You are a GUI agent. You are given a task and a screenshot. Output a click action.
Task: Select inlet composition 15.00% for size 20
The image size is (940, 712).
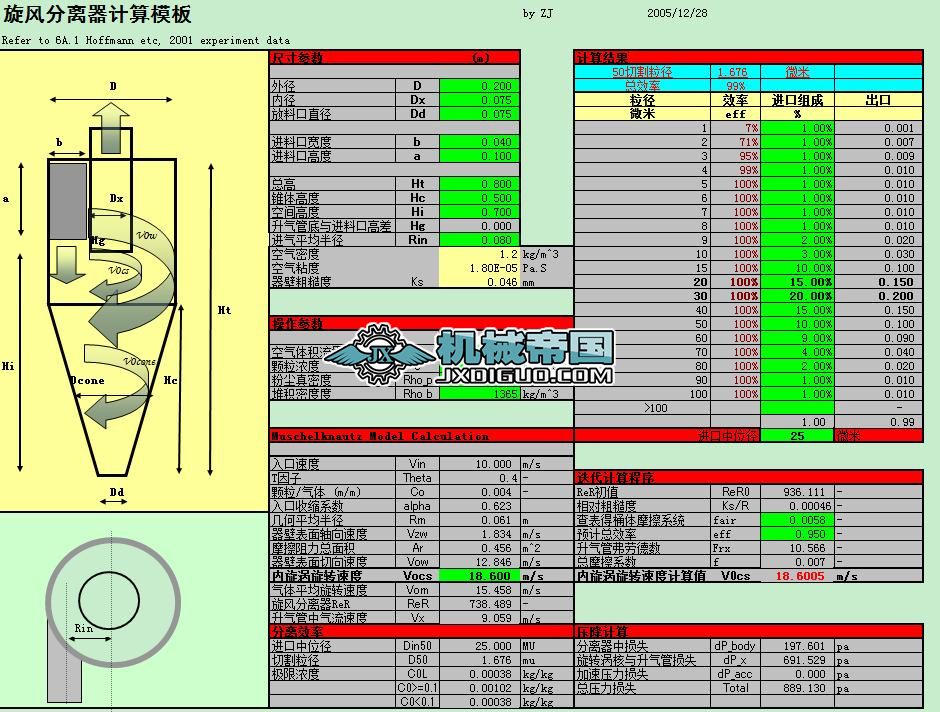point(797,282)
